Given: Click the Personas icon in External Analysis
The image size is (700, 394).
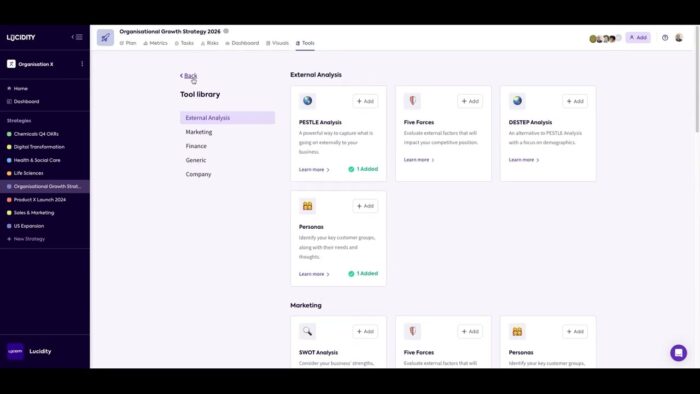Looking at the screenshot, I should pos(307,206).
